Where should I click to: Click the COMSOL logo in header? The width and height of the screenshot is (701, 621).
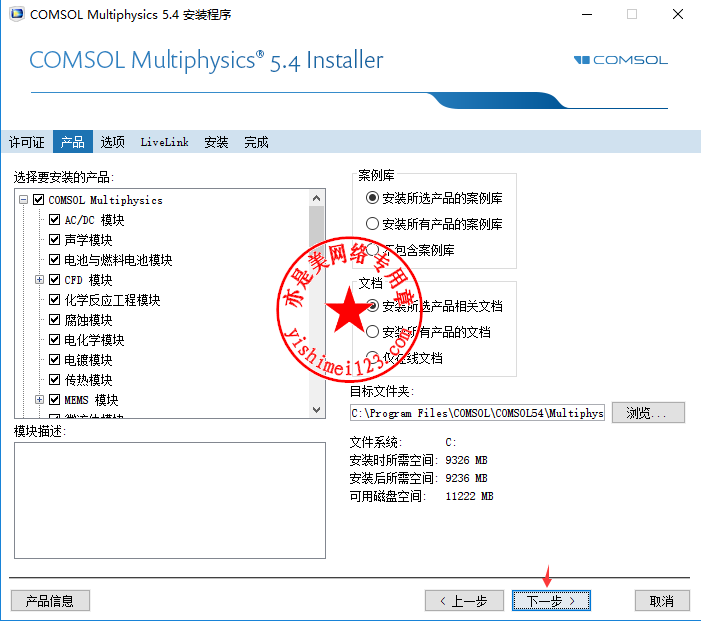point(621,60)
